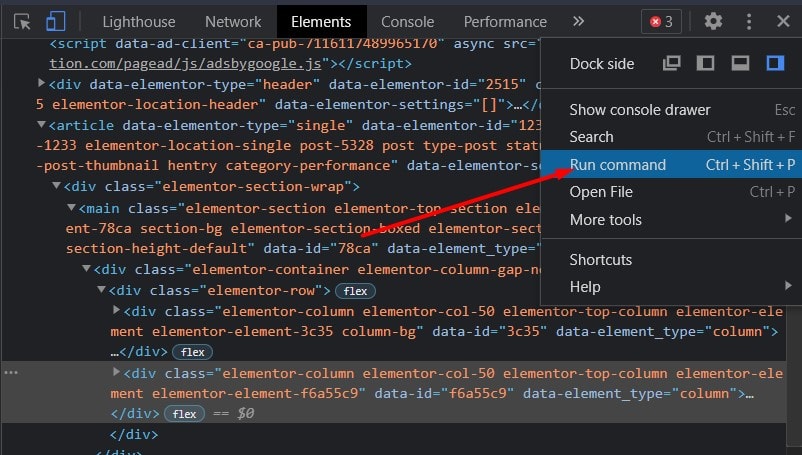Image resolution: width=802 pixels, height=455 pixels.
Task: Open the Performance tab
Action: pos(505,22)
